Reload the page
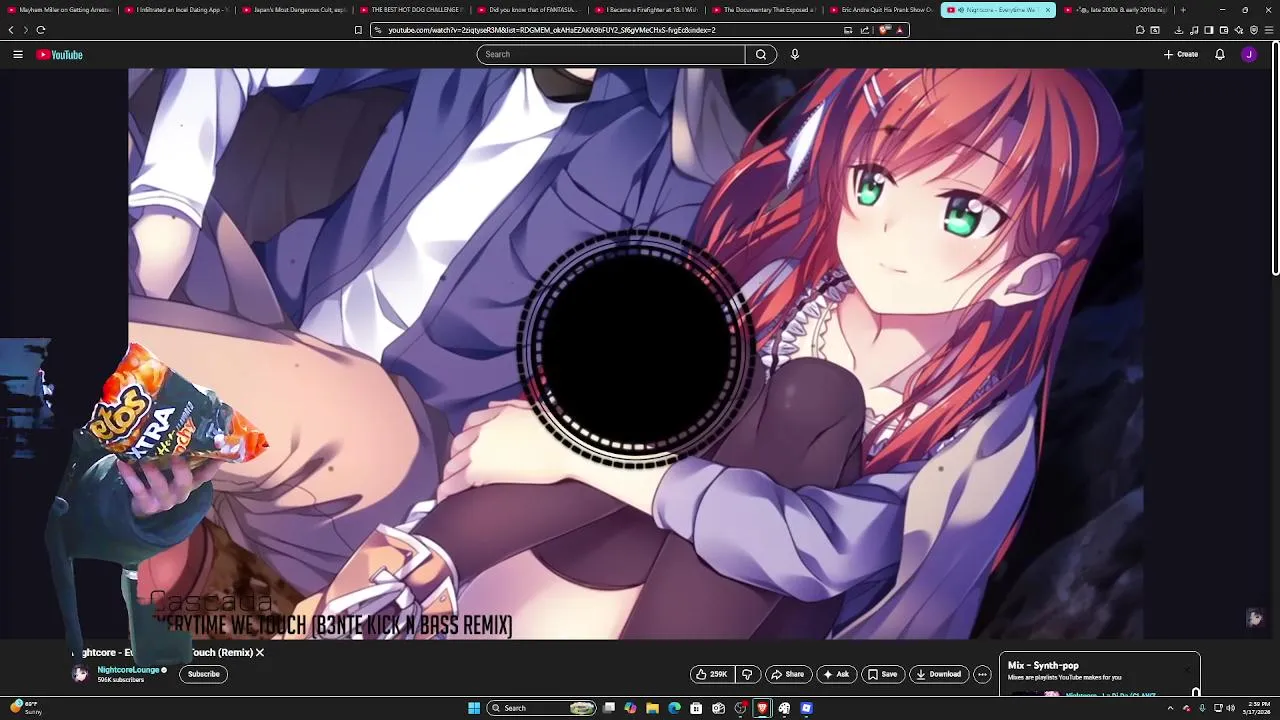 41,30
